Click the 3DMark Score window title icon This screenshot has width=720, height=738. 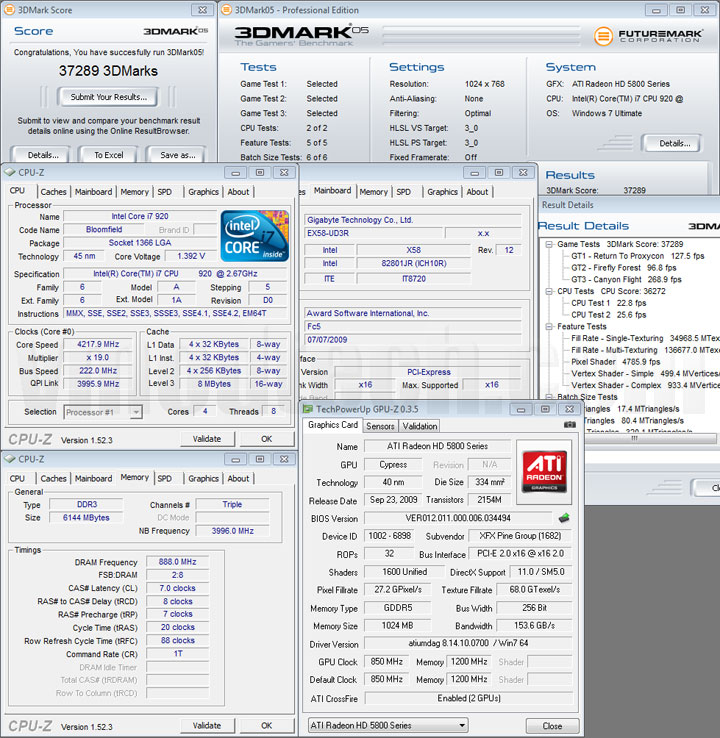click(9, 9)
